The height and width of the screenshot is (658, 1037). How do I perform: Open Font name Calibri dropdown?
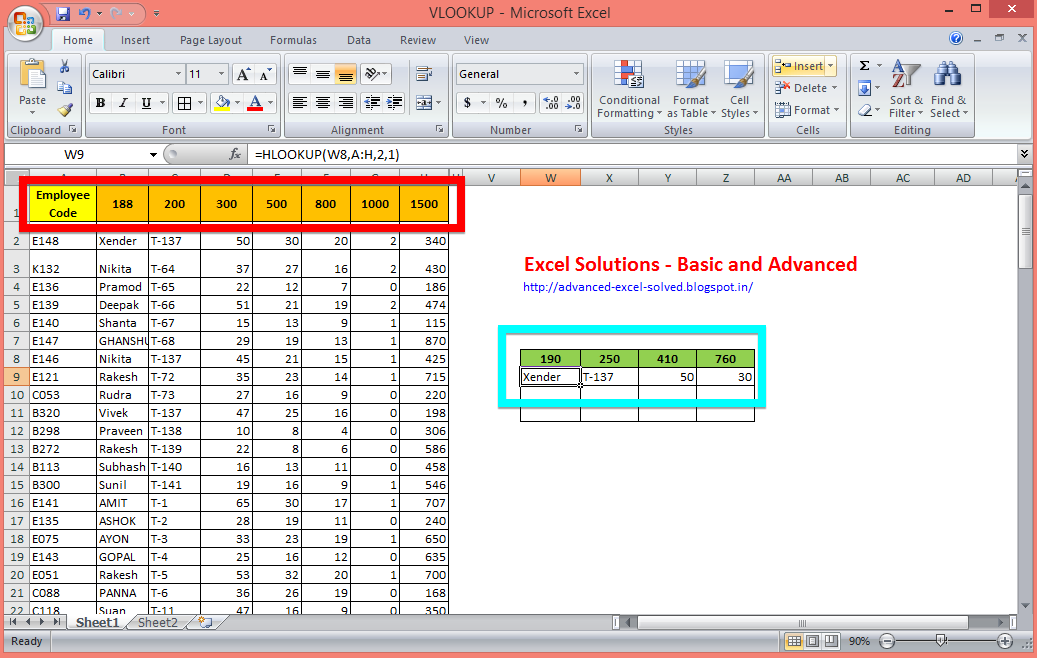click(178, 74)
